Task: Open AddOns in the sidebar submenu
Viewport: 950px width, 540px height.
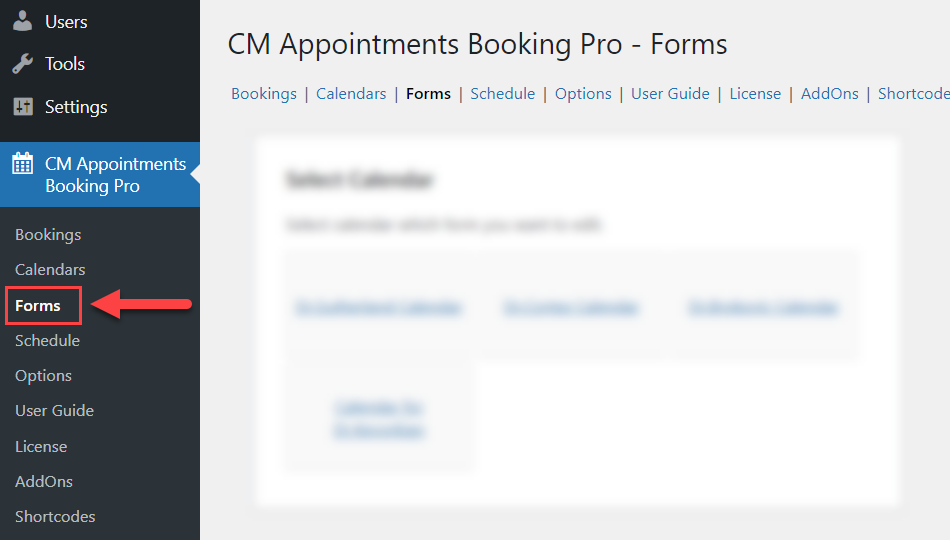Action: click(x=44, y=482)
